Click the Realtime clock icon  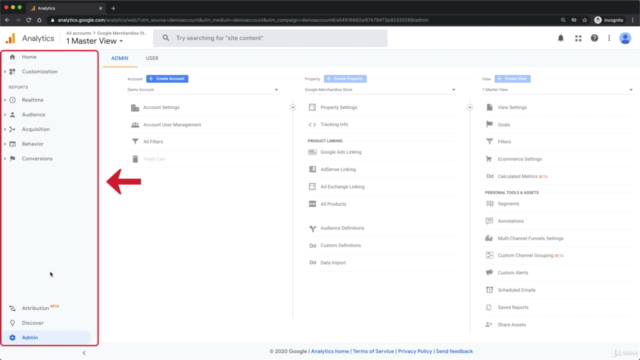(12, 100)
